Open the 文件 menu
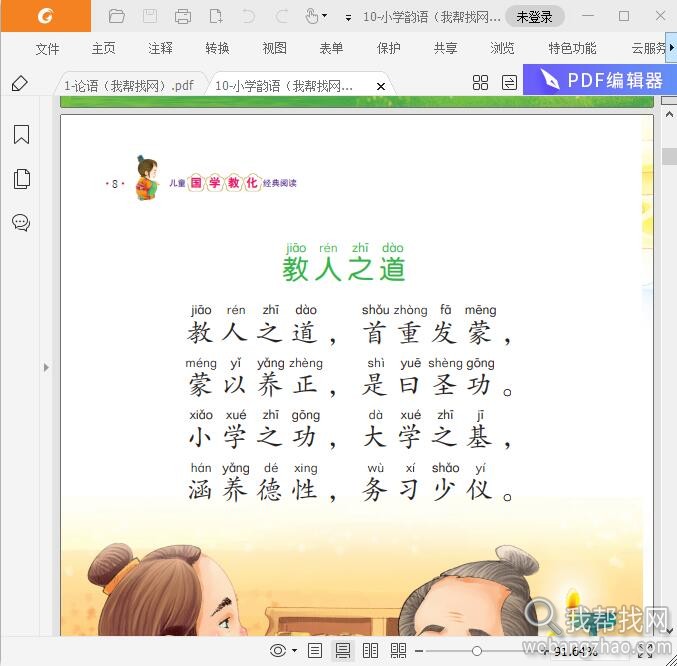 click(x=47, y=48)
